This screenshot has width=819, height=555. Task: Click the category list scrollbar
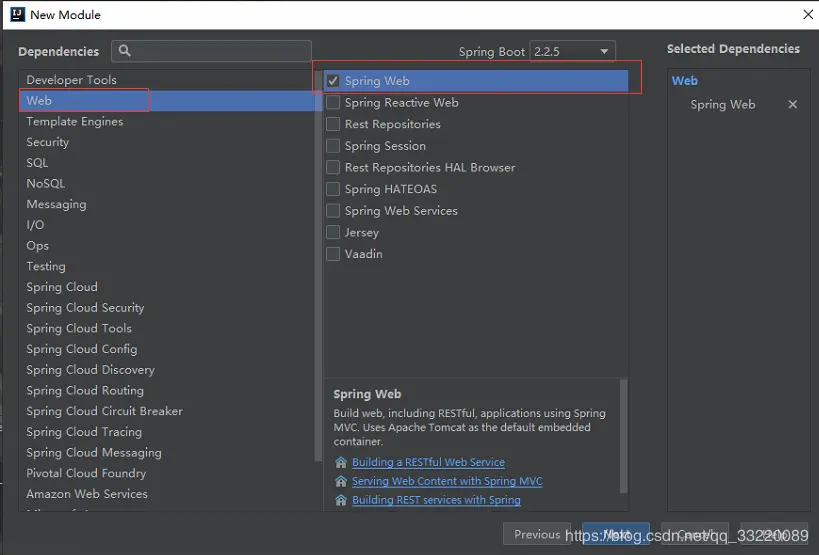(x=318, y=266)
